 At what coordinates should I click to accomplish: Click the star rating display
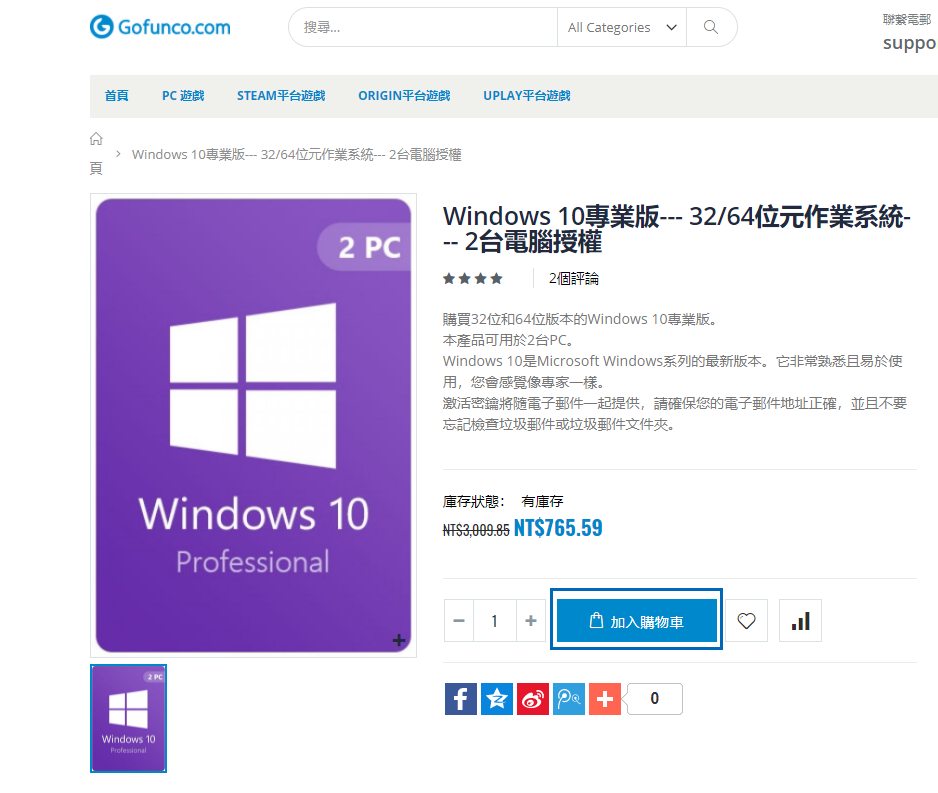click(473, 279)
